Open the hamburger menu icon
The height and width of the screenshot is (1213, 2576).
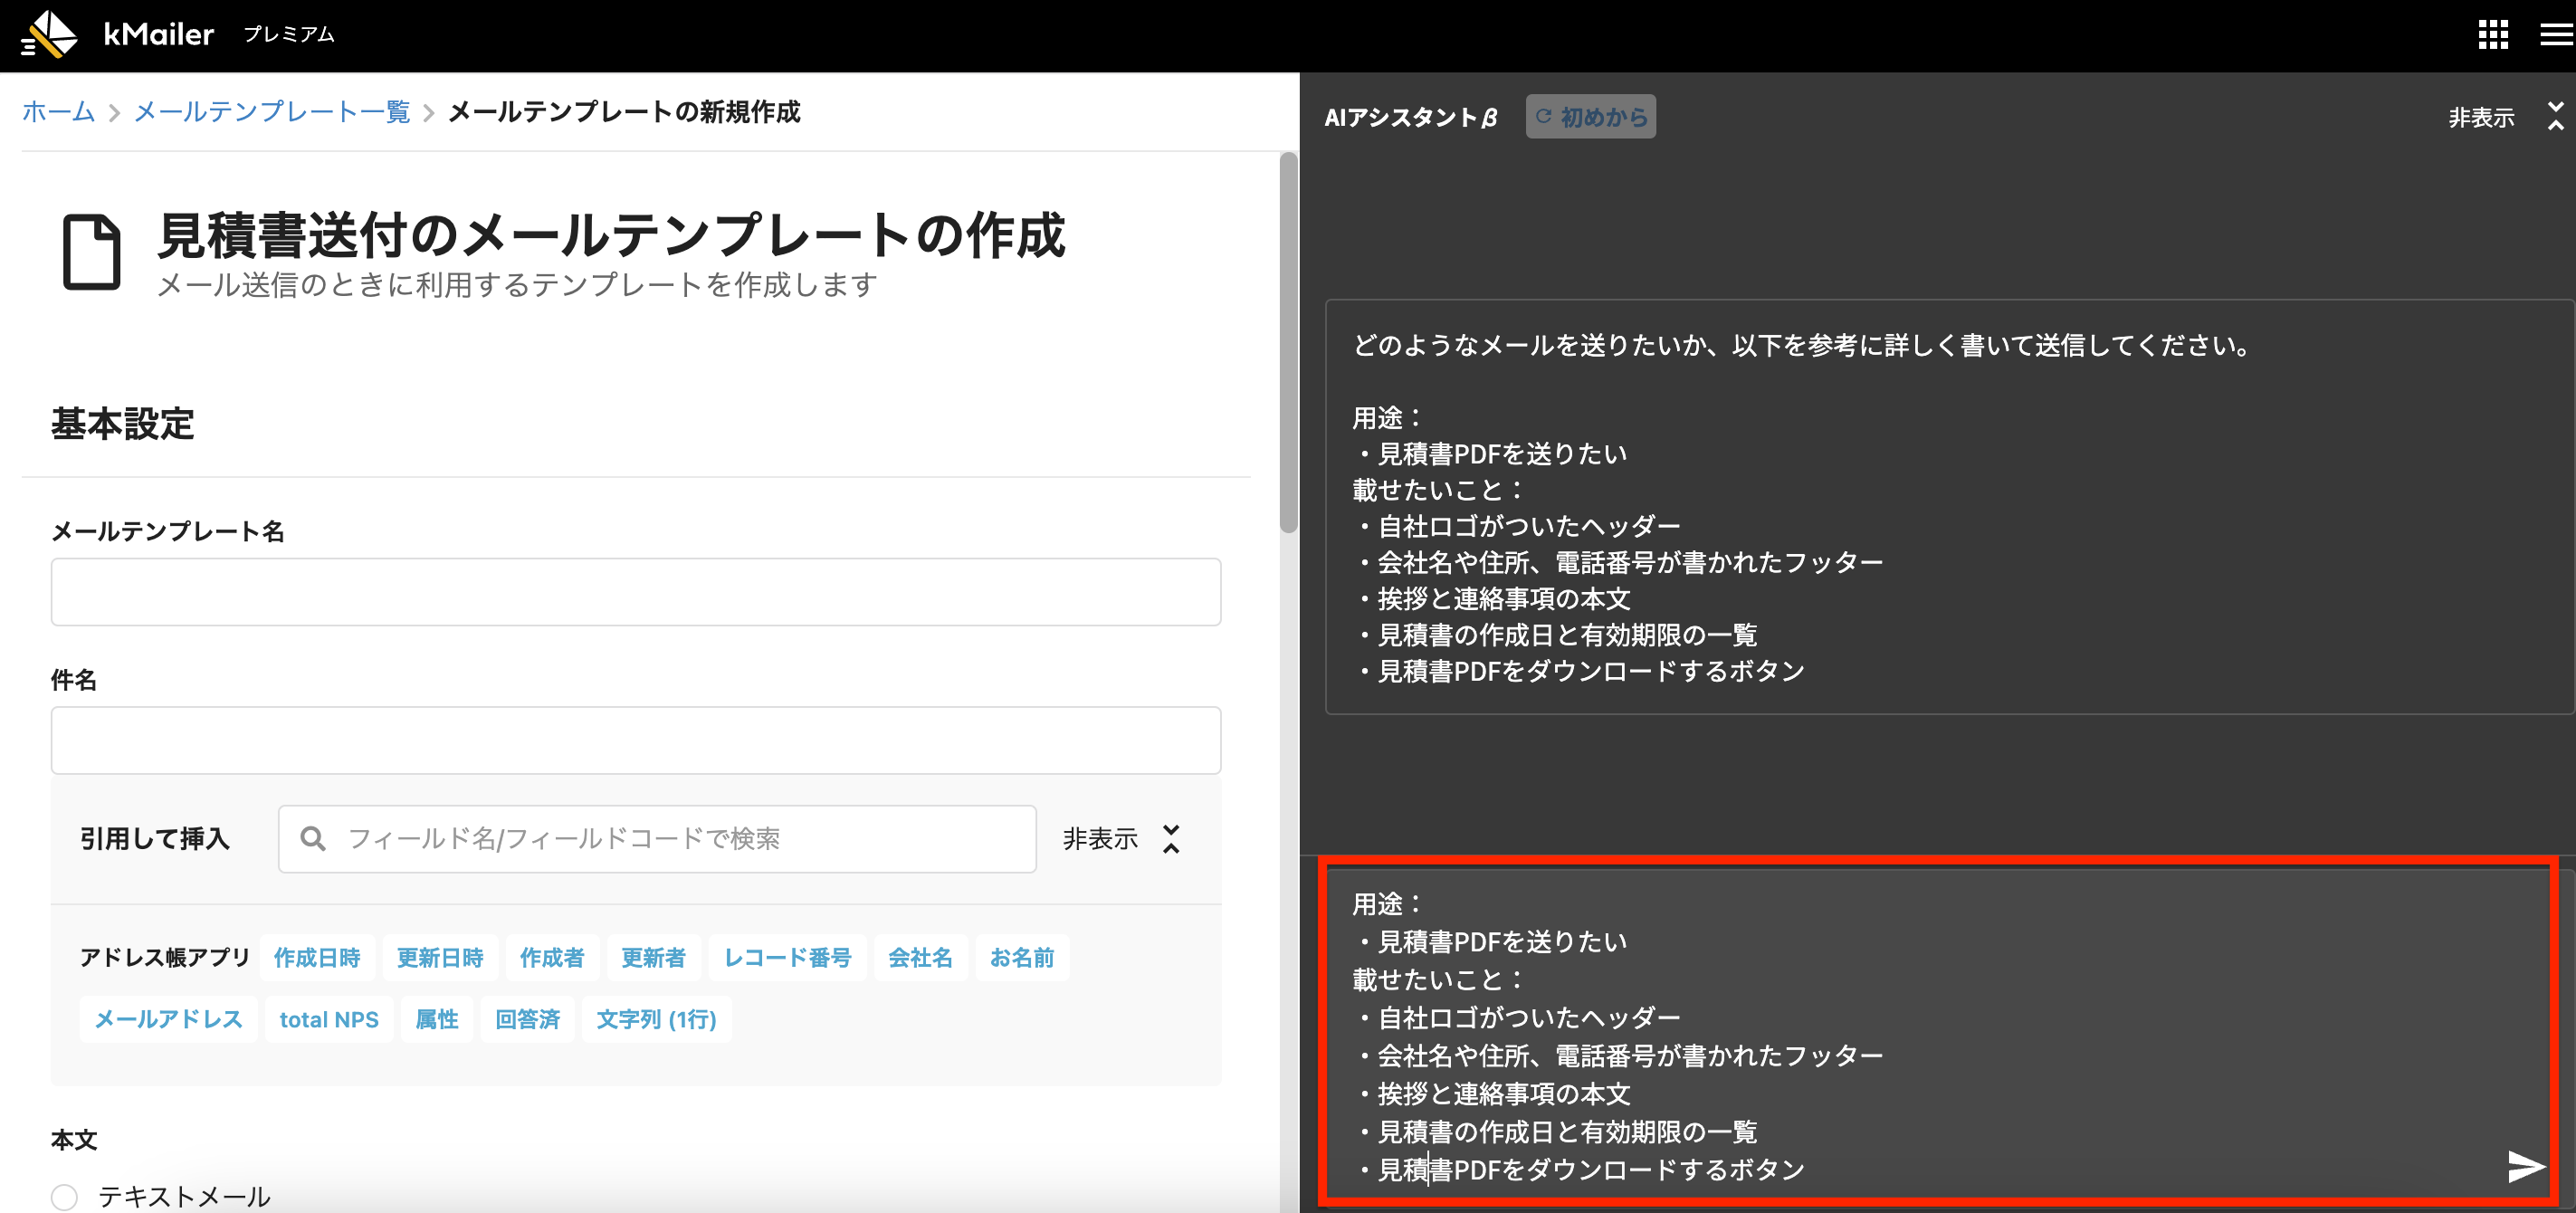(x=2556, y=35)
